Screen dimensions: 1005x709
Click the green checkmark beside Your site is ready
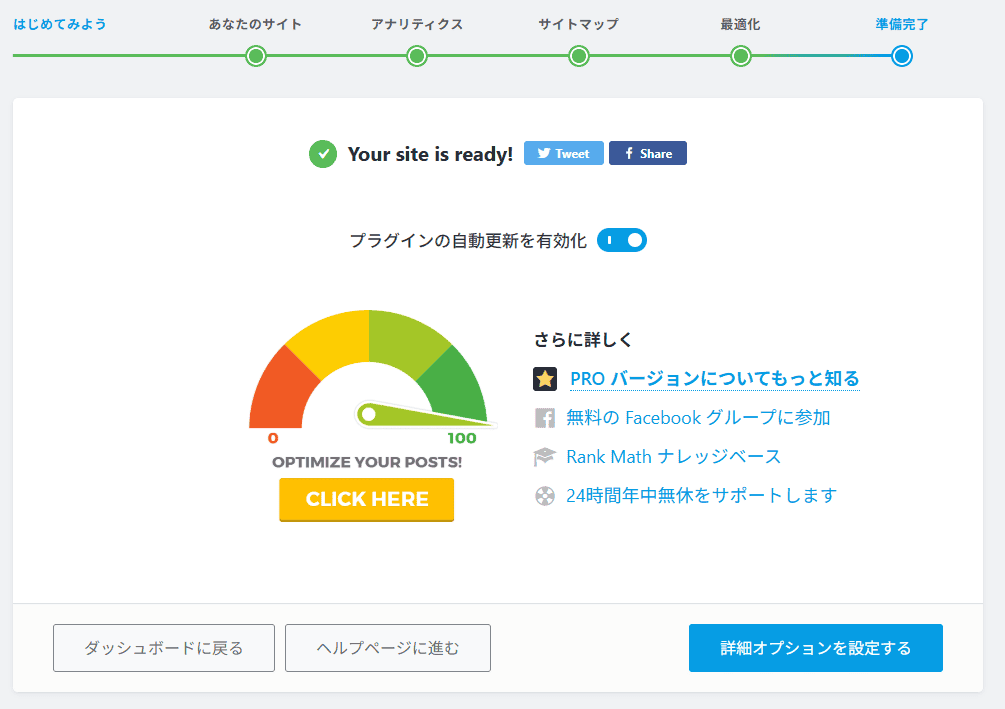[322, 154]
